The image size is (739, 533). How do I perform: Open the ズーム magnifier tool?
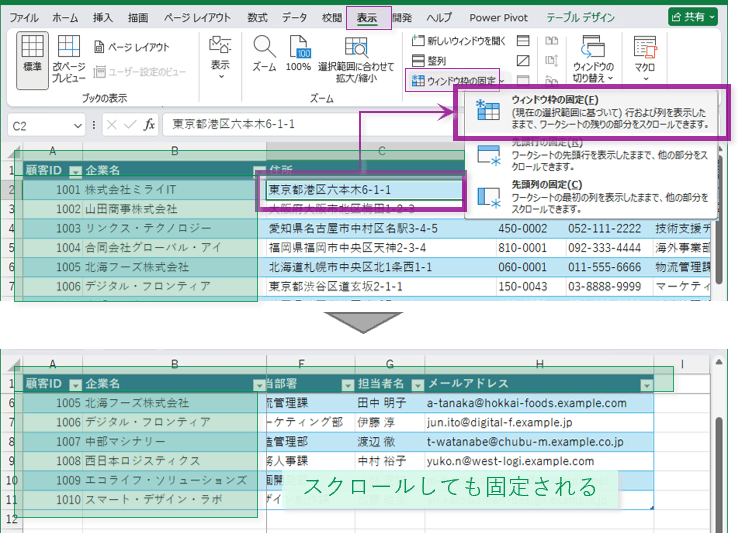coord(264,54)
